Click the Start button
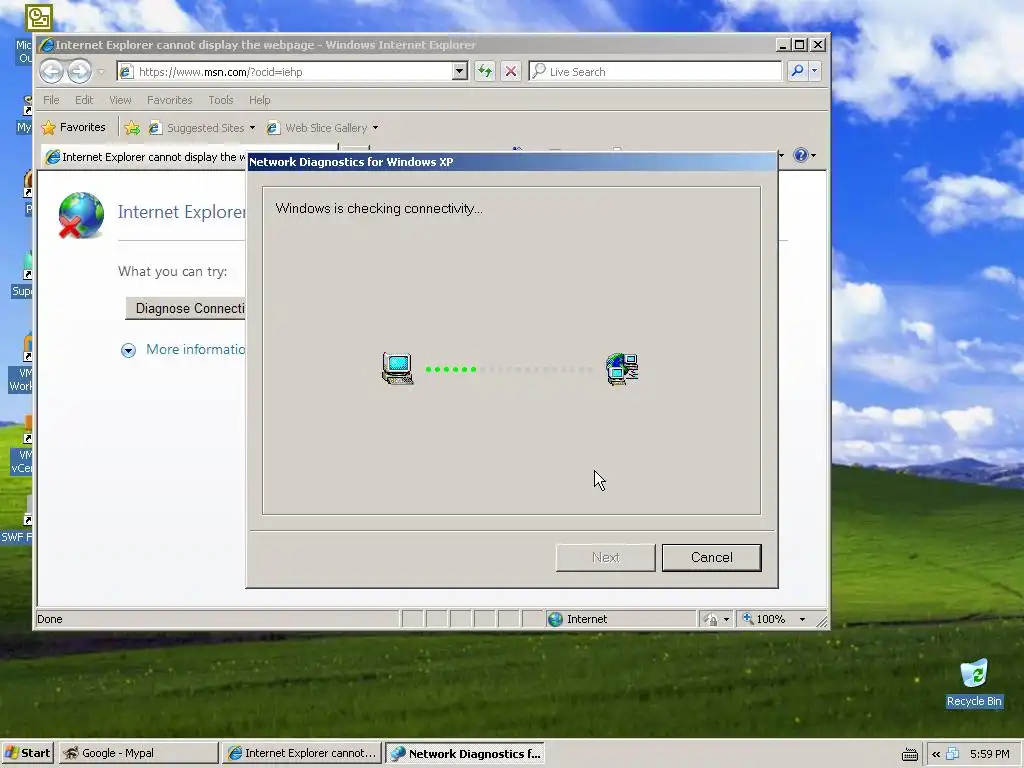 pyautogui.click(x=28, y=753)
